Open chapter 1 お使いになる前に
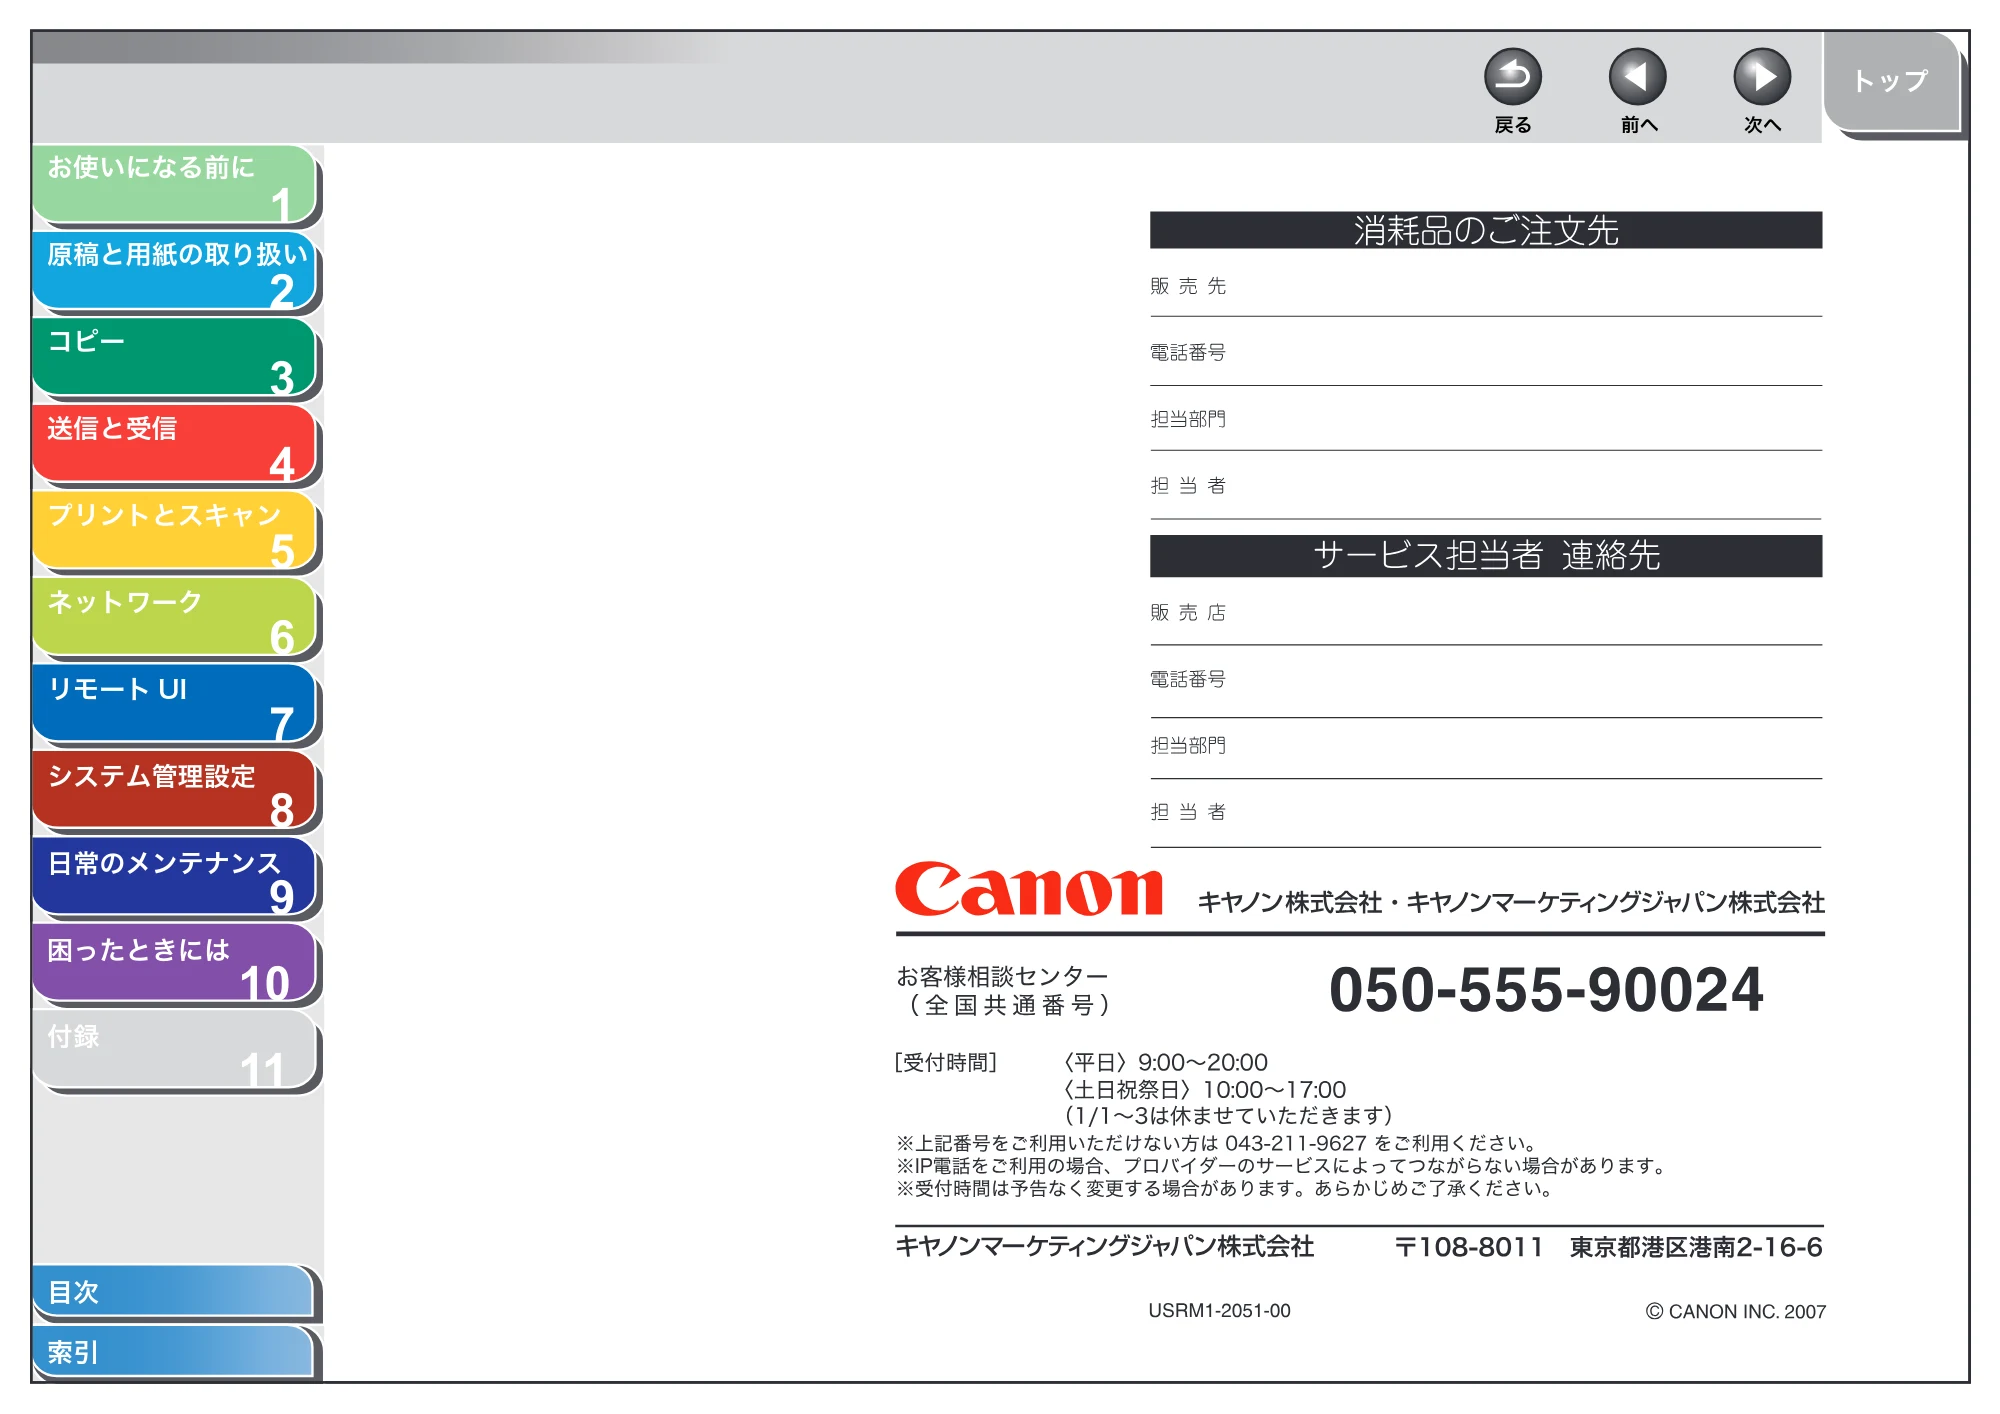2000x1414 pixels. pyautogui.click(x=175, y=184)
